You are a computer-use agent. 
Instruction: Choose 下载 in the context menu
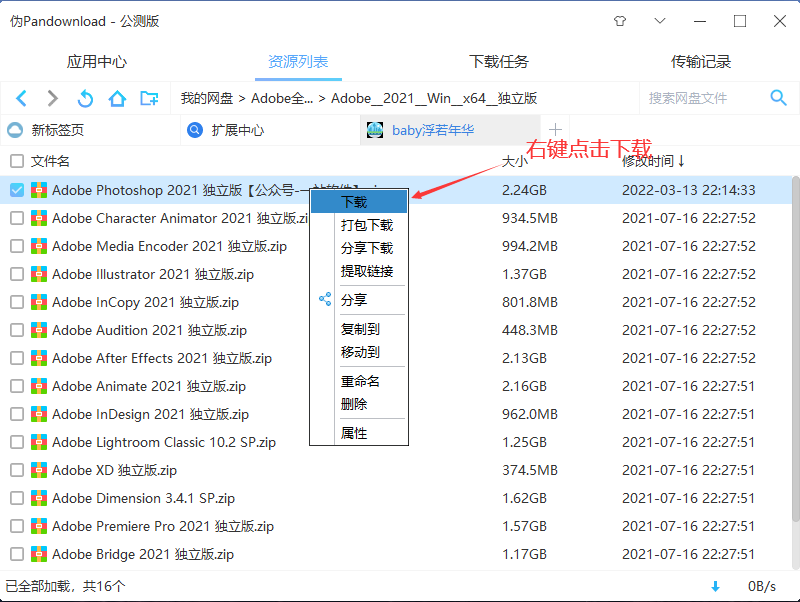click(359, 202)
